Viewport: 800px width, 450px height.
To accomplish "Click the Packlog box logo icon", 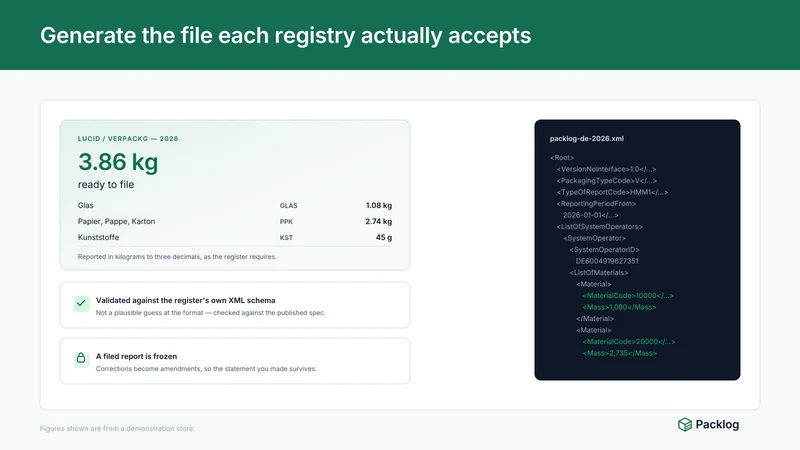I will 685,424.
